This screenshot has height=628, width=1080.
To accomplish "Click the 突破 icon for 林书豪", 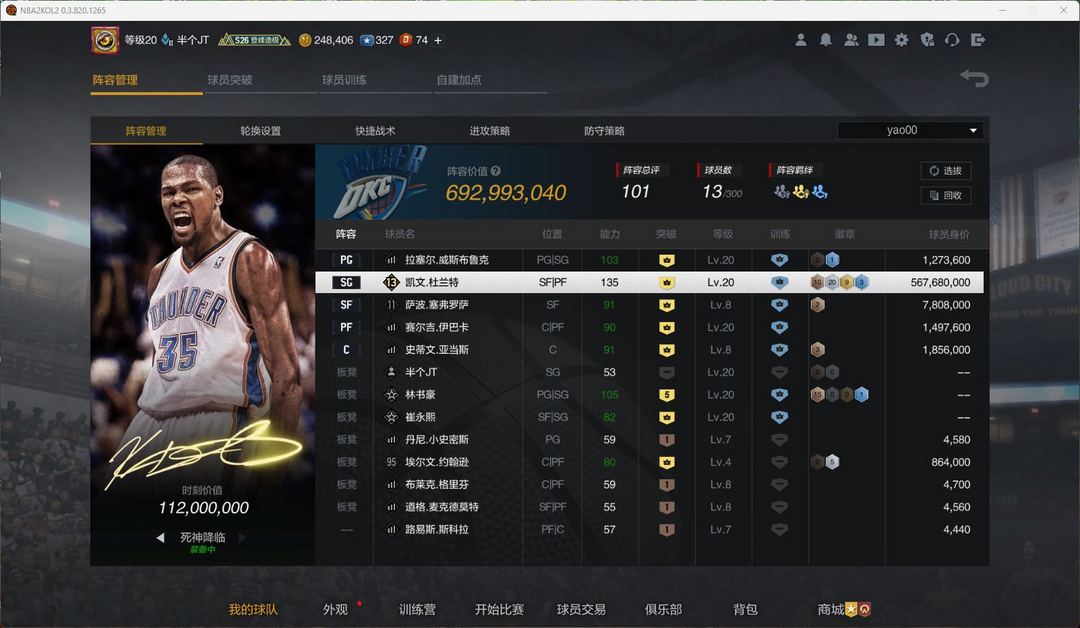I will click(x=667, y=395).
